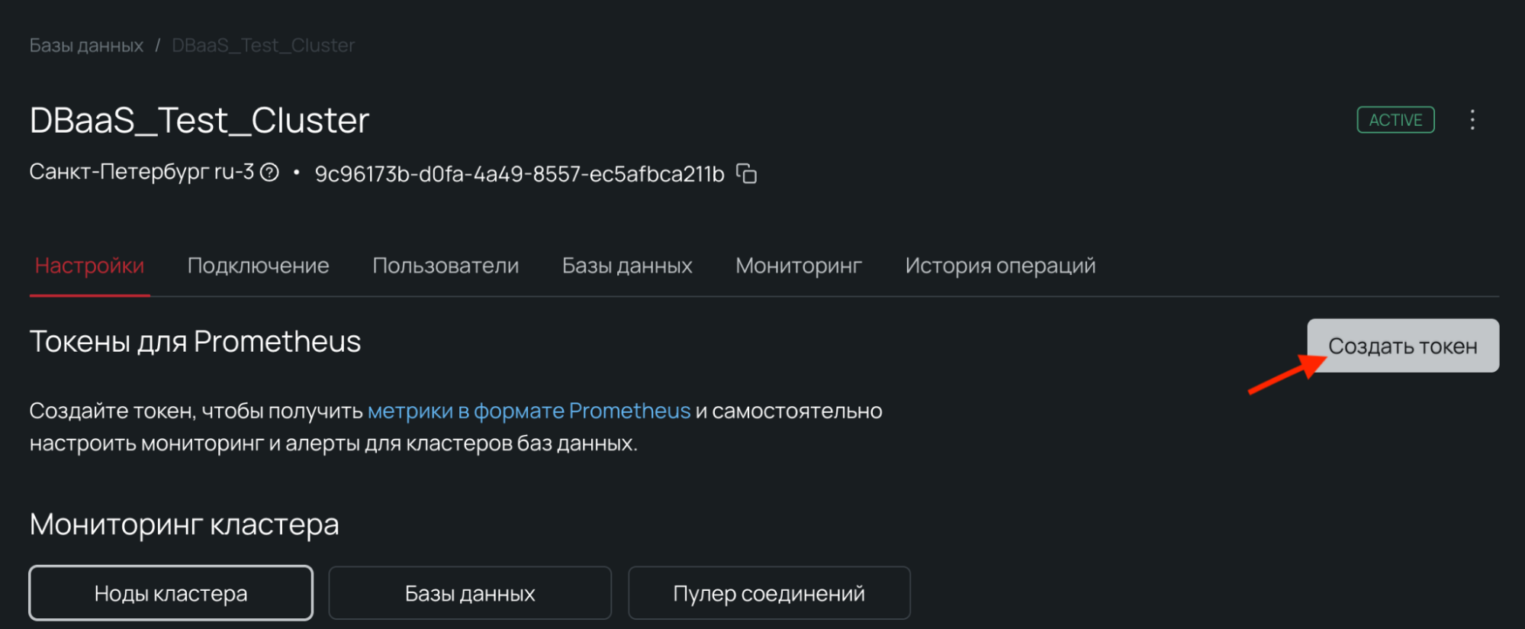Screen dimensions: 1525x629
Task: Open the three-dot cluster actions menu
Action: (1471, 120)
